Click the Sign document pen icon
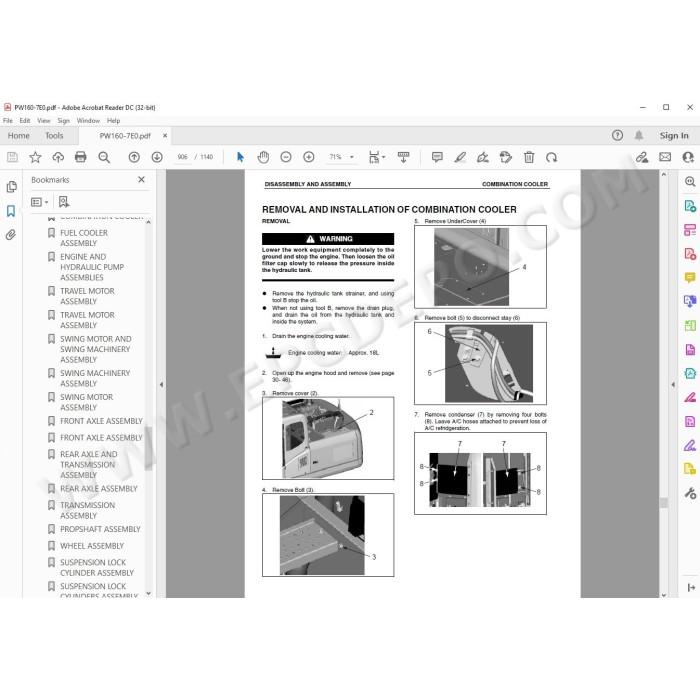700x700 pixels. point(483,157)
